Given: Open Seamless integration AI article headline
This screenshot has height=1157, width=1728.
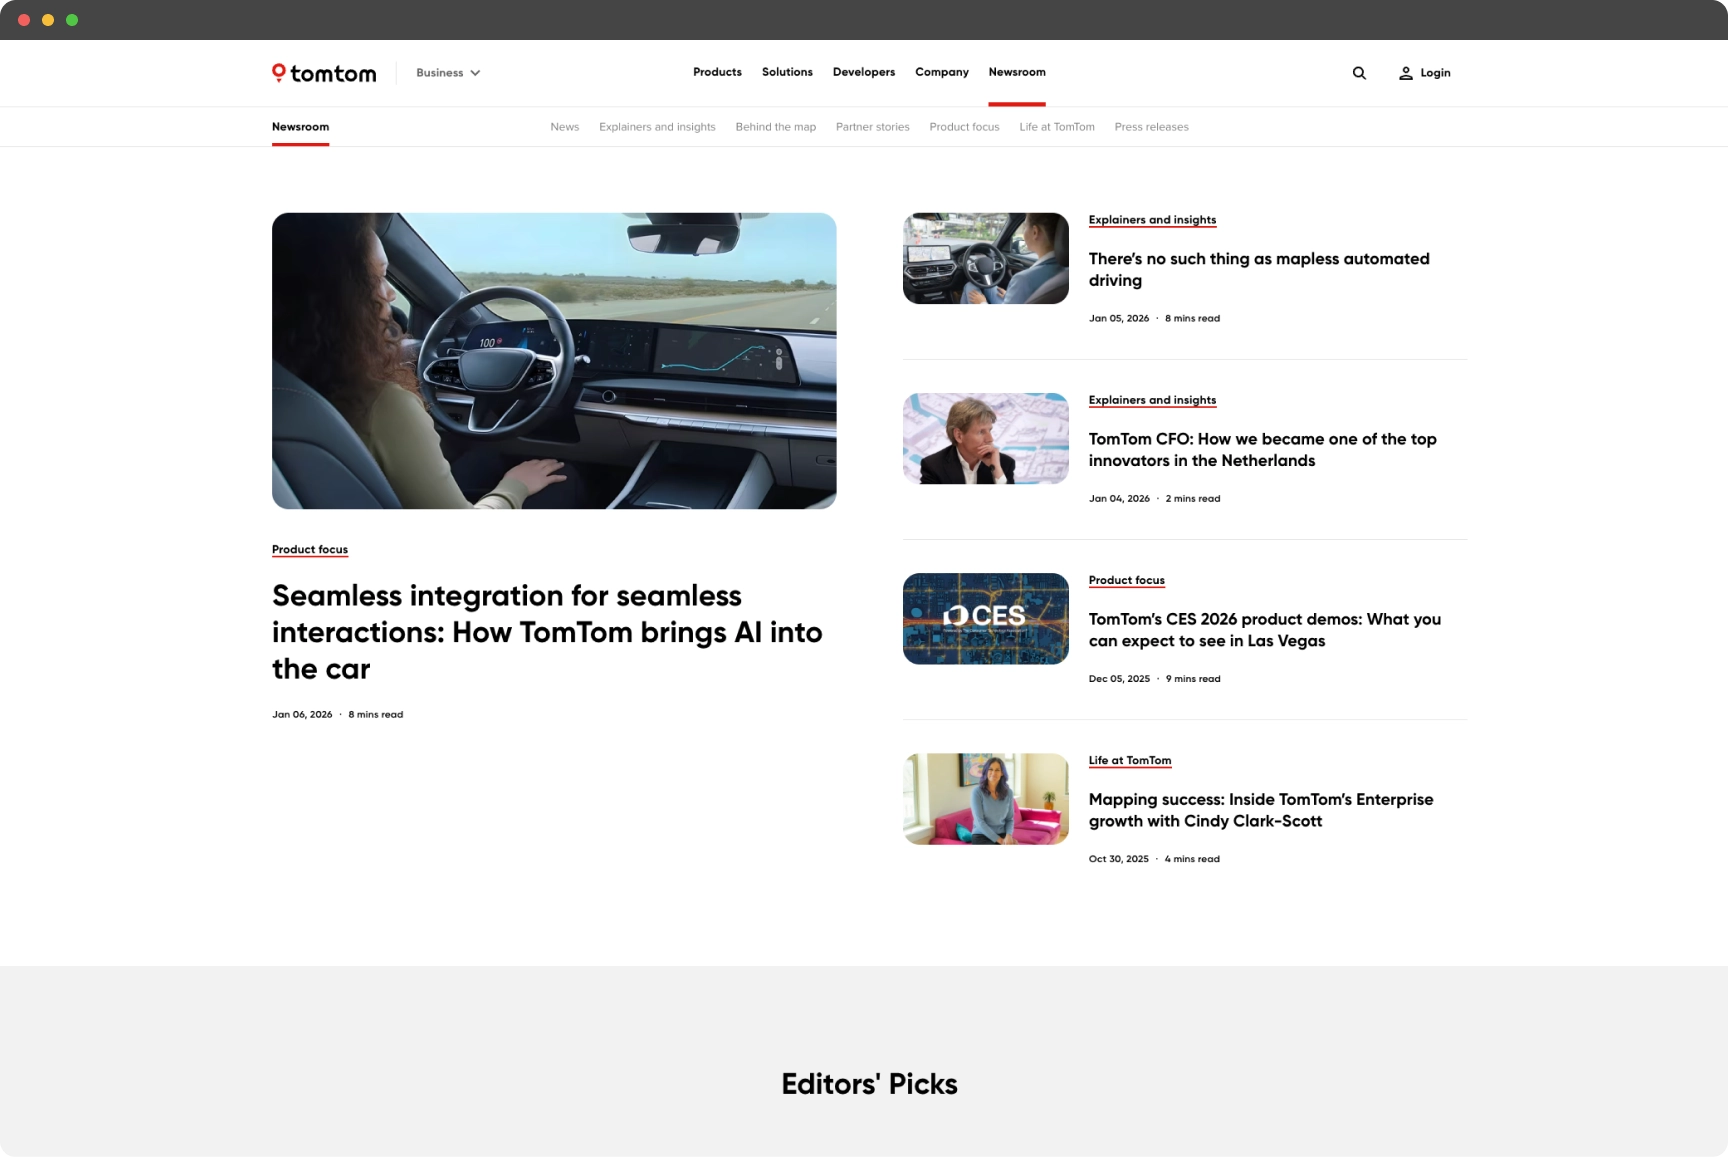Looking at the screenshot, I should pos(547,632).
